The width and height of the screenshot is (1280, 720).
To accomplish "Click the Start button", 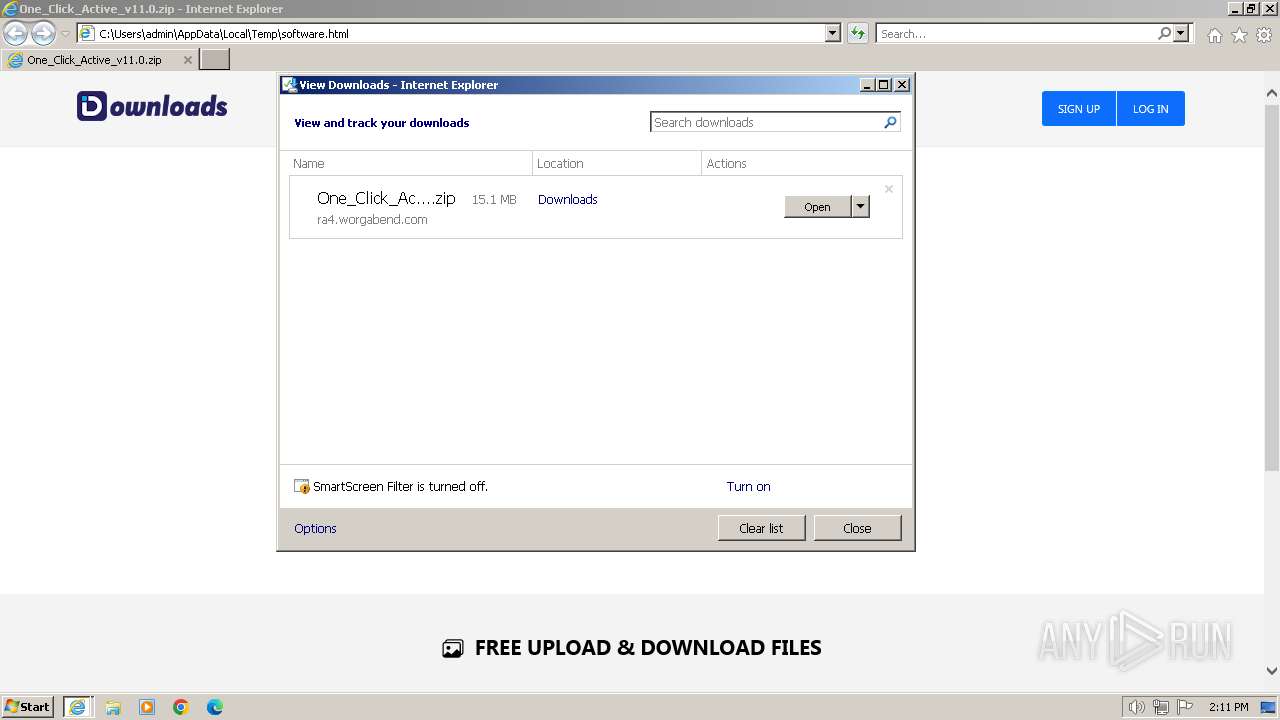I will (x=28, y=707).
